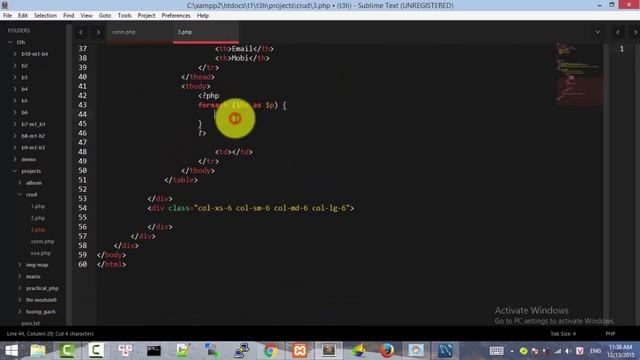Select 3.php in the sidebar
The height and width of the screenshot is (360, 640).
tap(38, 230)
